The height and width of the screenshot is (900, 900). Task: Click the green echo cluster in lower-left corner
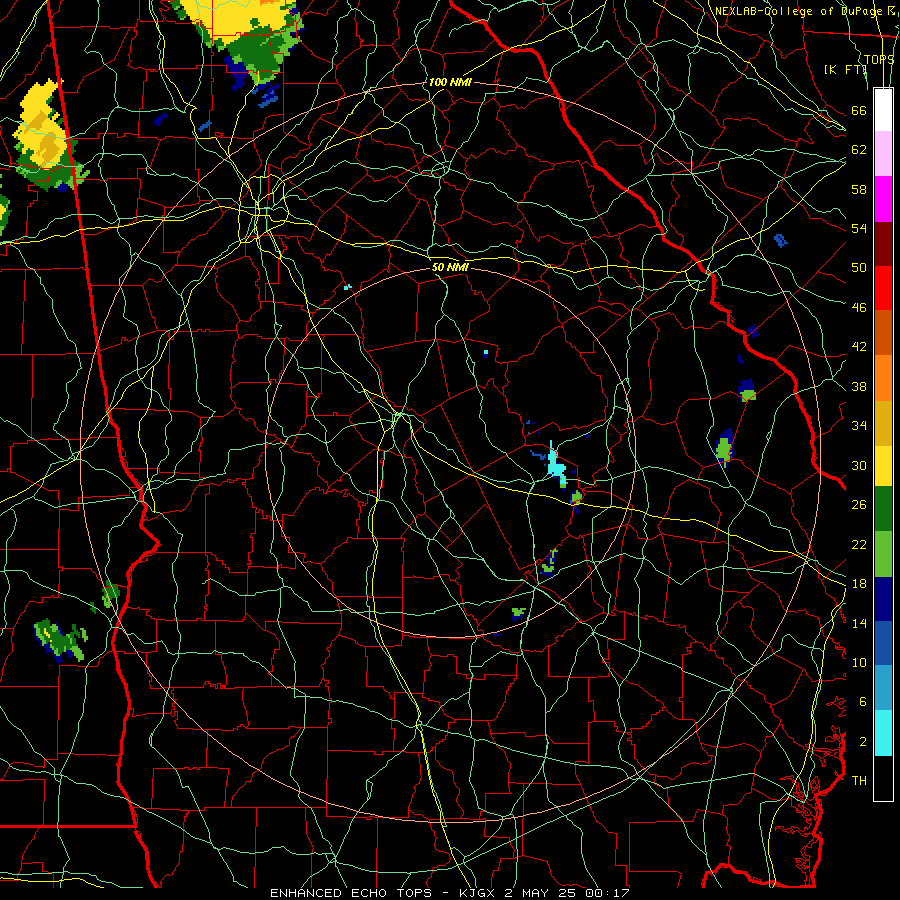pyautogui.click(x=60, y=640)
